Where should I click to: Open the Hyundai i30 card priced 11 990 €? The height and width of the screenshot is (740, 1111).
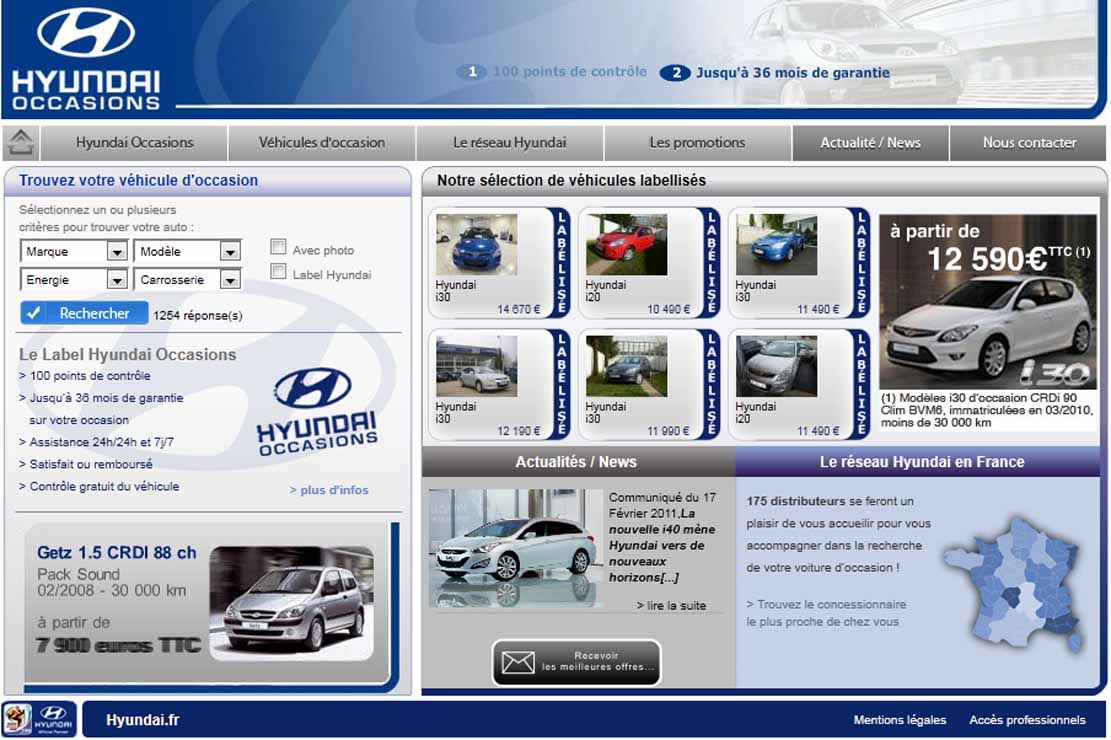coord(648,384)
